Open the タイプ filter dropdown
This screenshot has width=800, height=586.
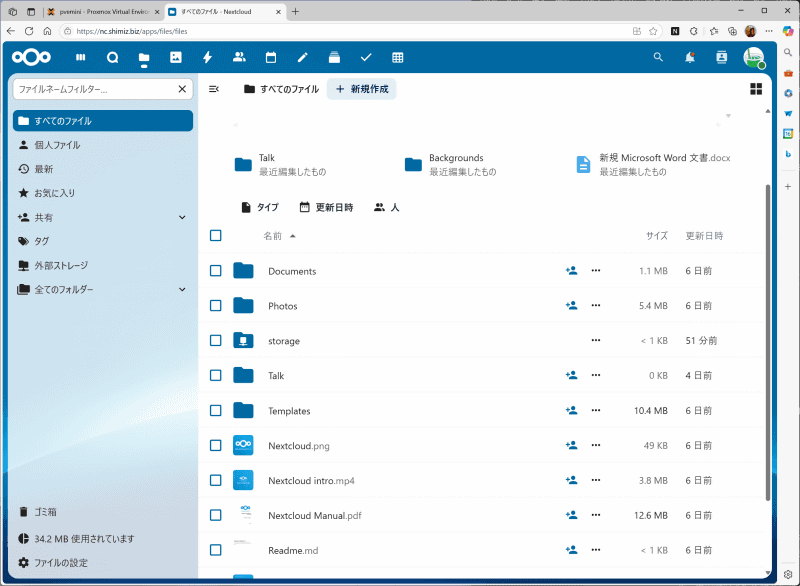tap(260, 207)
